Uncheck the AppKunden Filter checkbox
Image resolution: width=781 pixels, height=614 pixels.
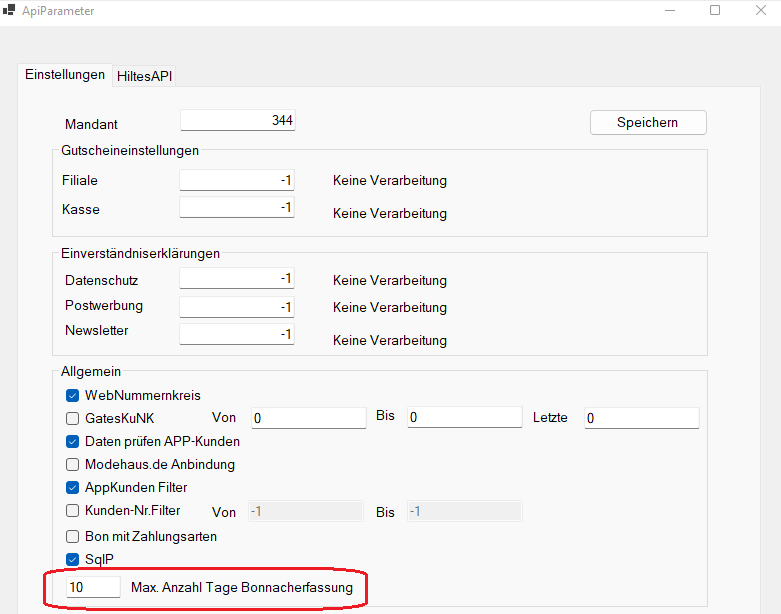(x=73, y=488)
